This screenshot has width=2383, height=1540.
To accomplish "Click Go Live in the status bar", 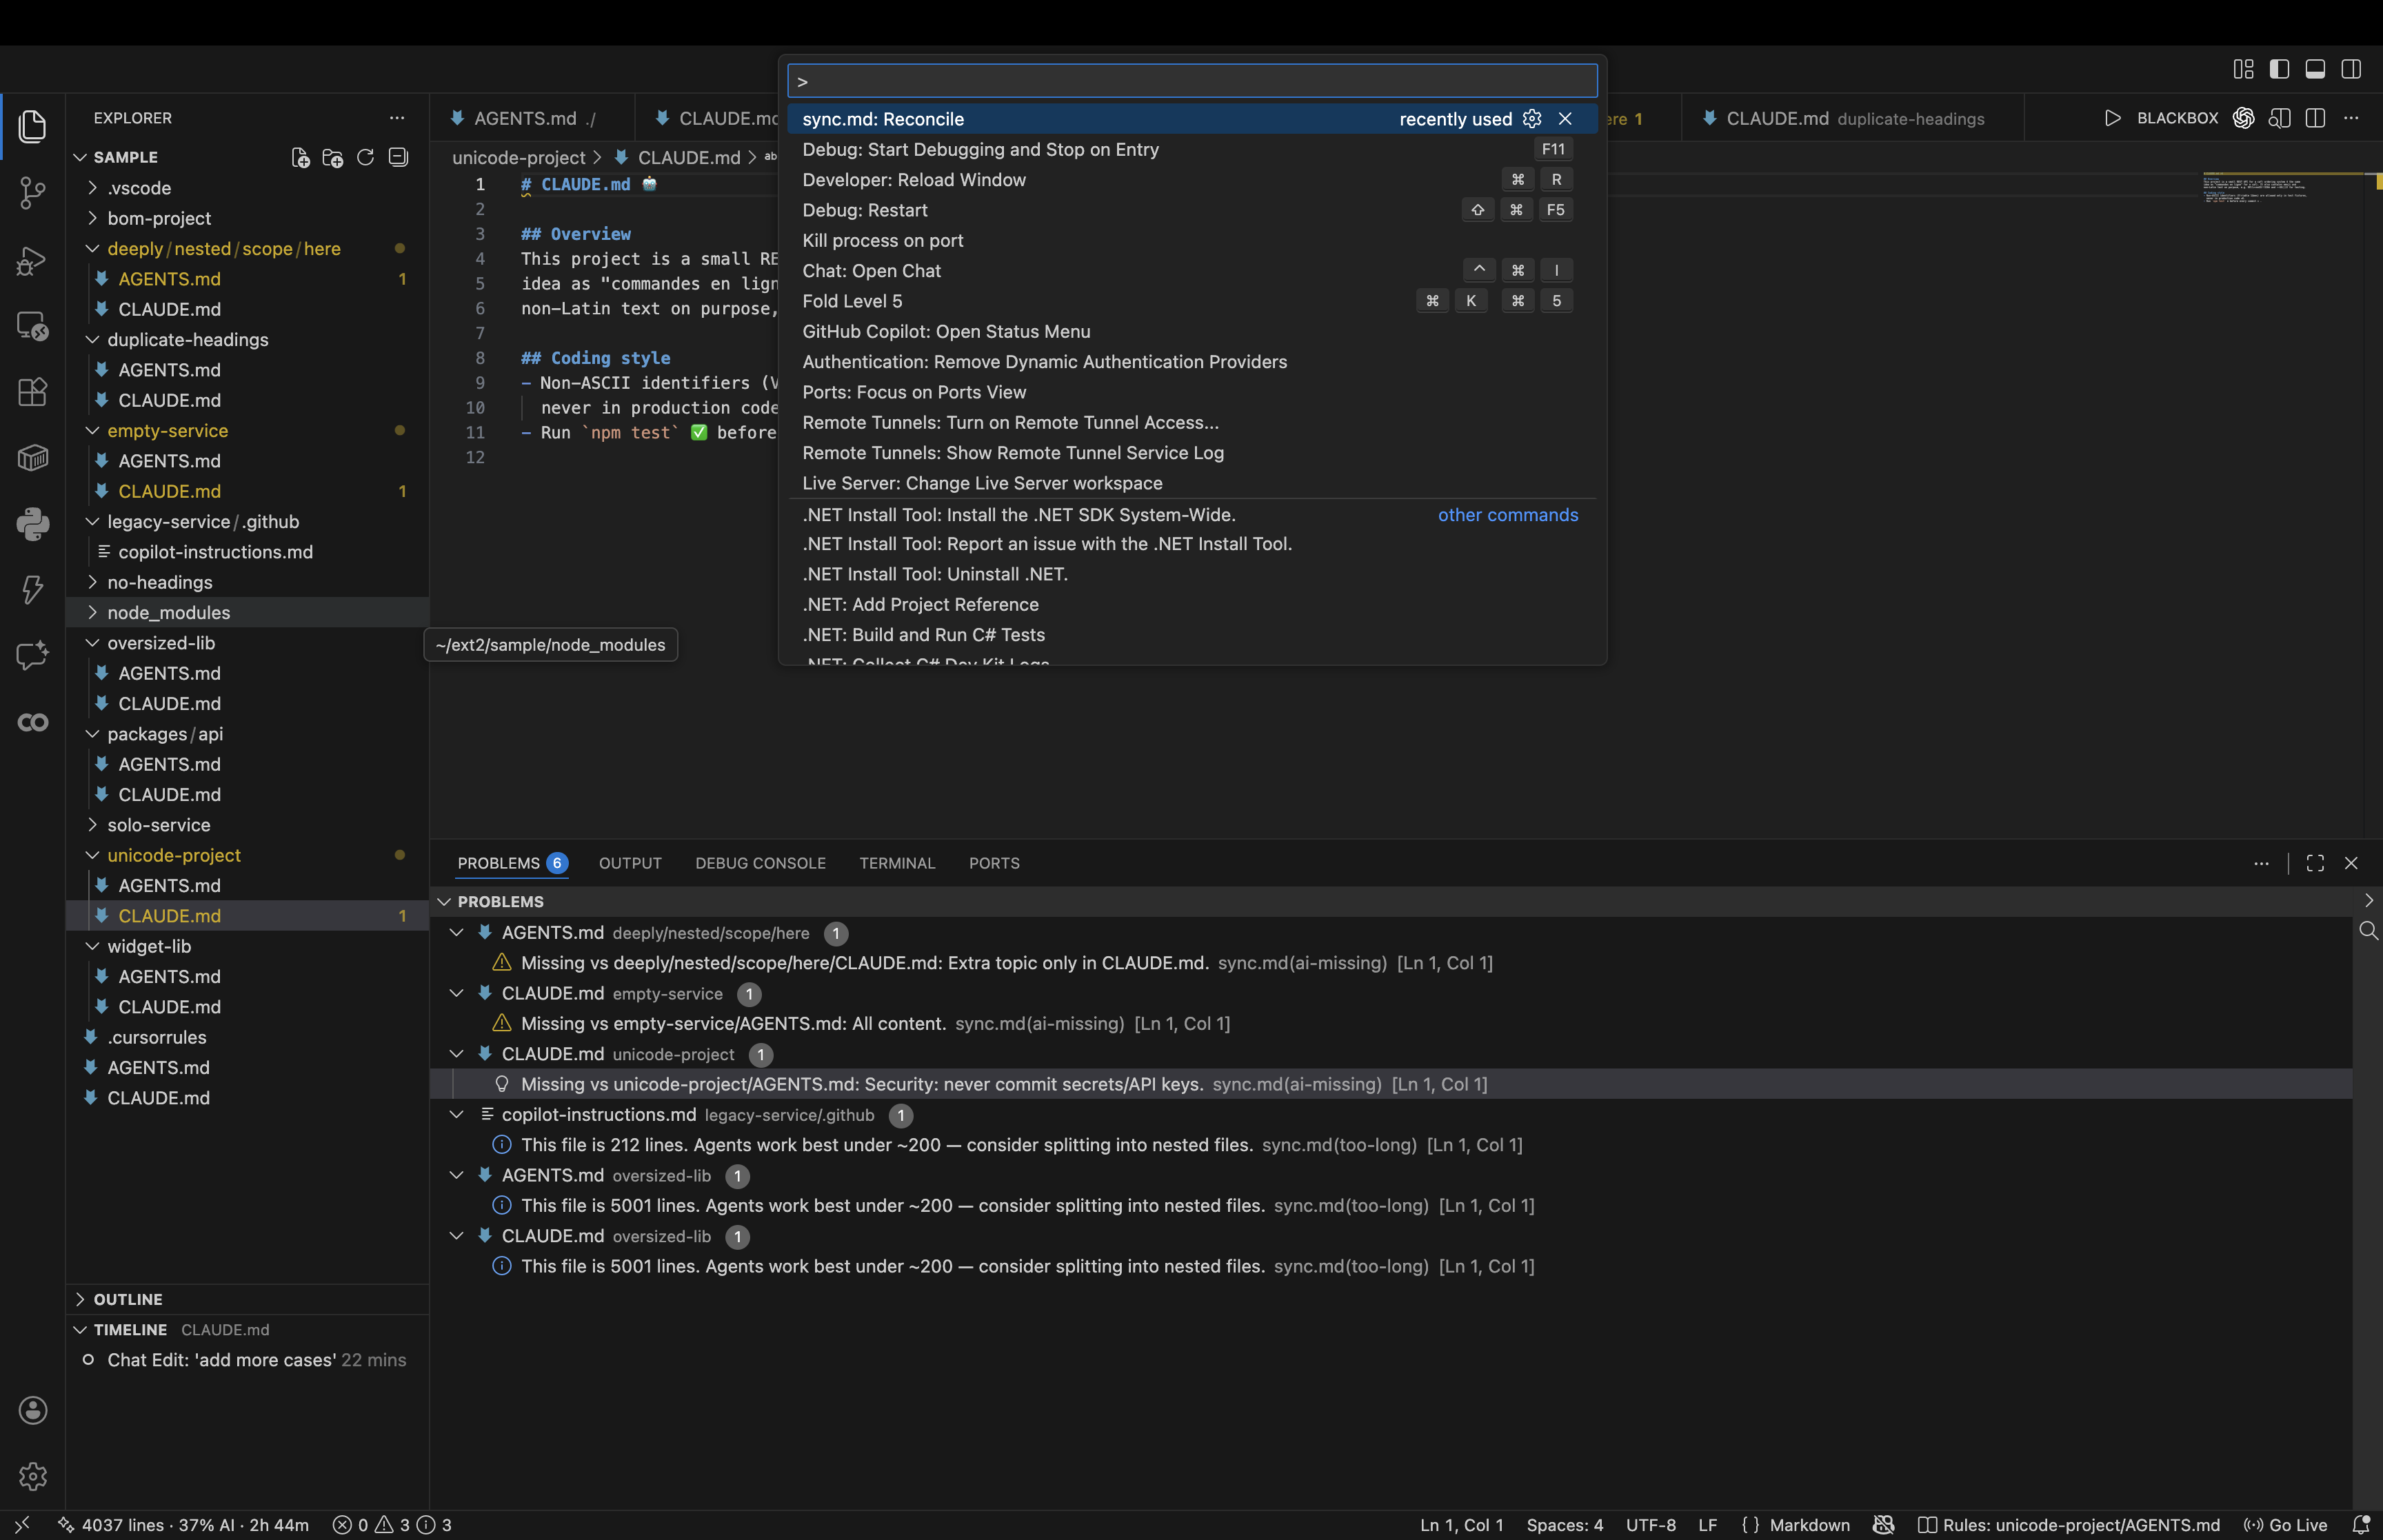I will tap(2286, 1525).
